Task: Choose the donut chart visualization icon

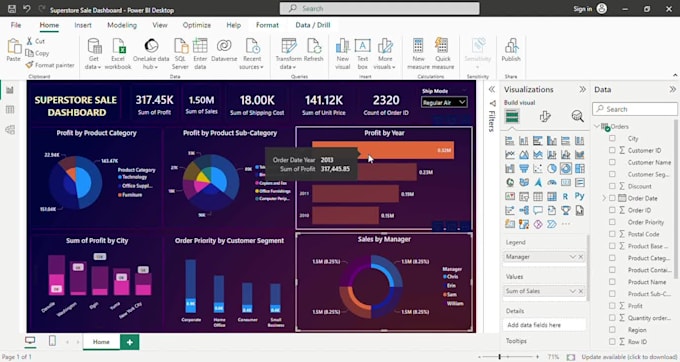Action: 566,168
